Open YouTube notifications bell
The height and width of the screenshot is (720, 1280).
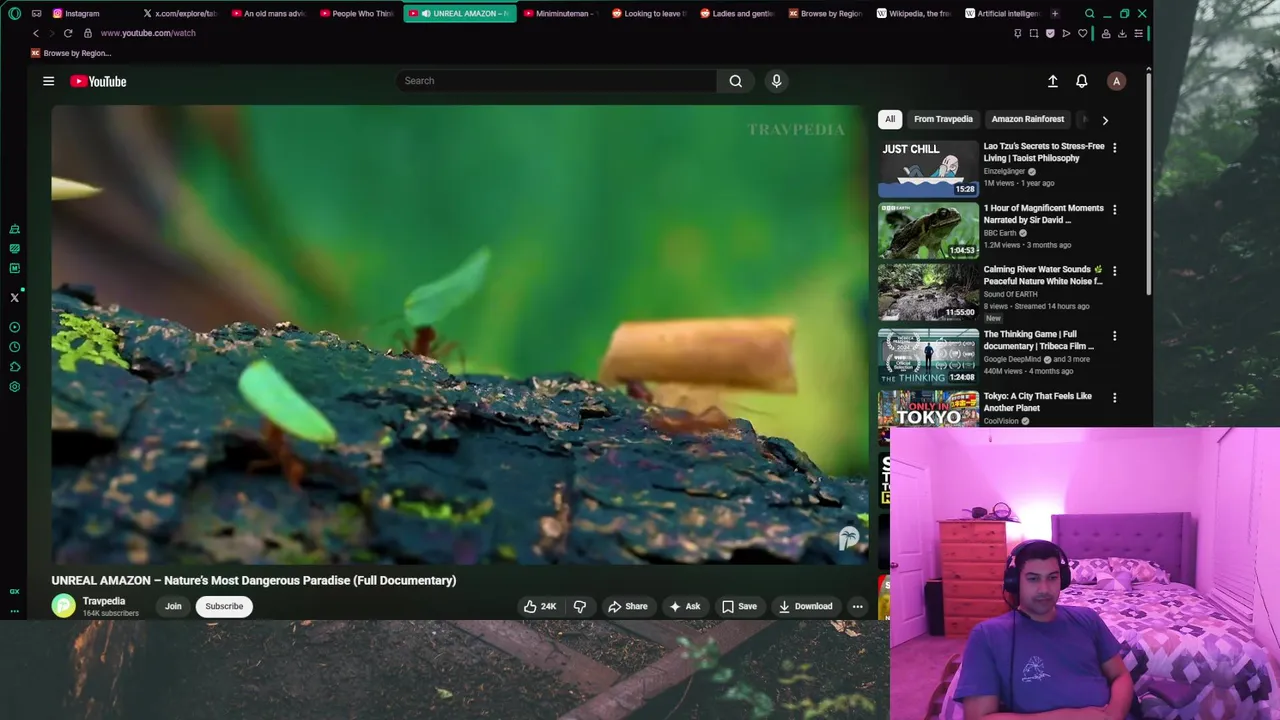click(1081, 81)
